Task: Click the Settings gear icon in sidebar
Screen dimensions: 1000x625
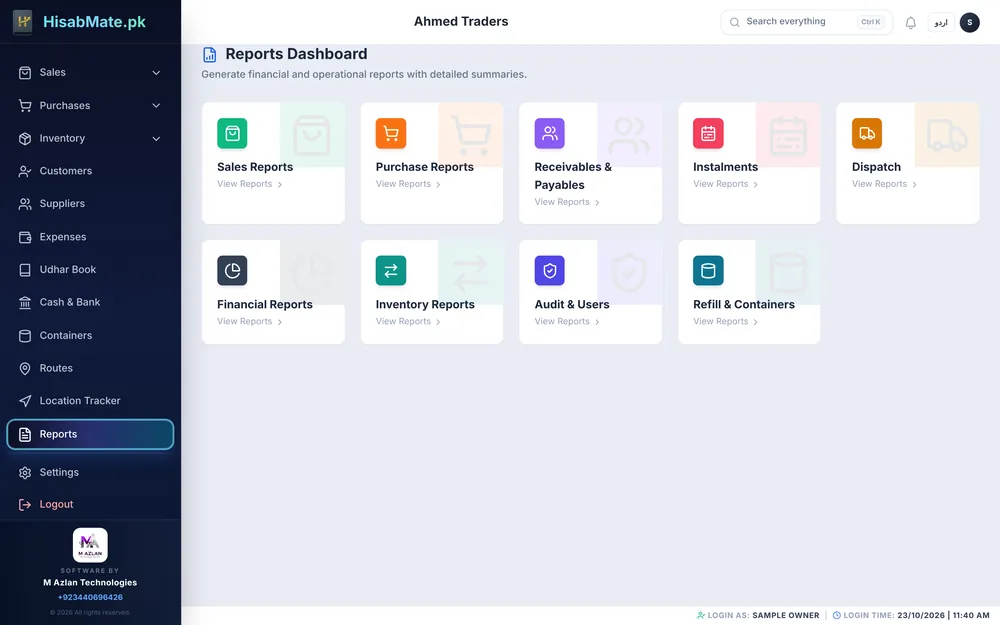Action: [x=25, y=473]
